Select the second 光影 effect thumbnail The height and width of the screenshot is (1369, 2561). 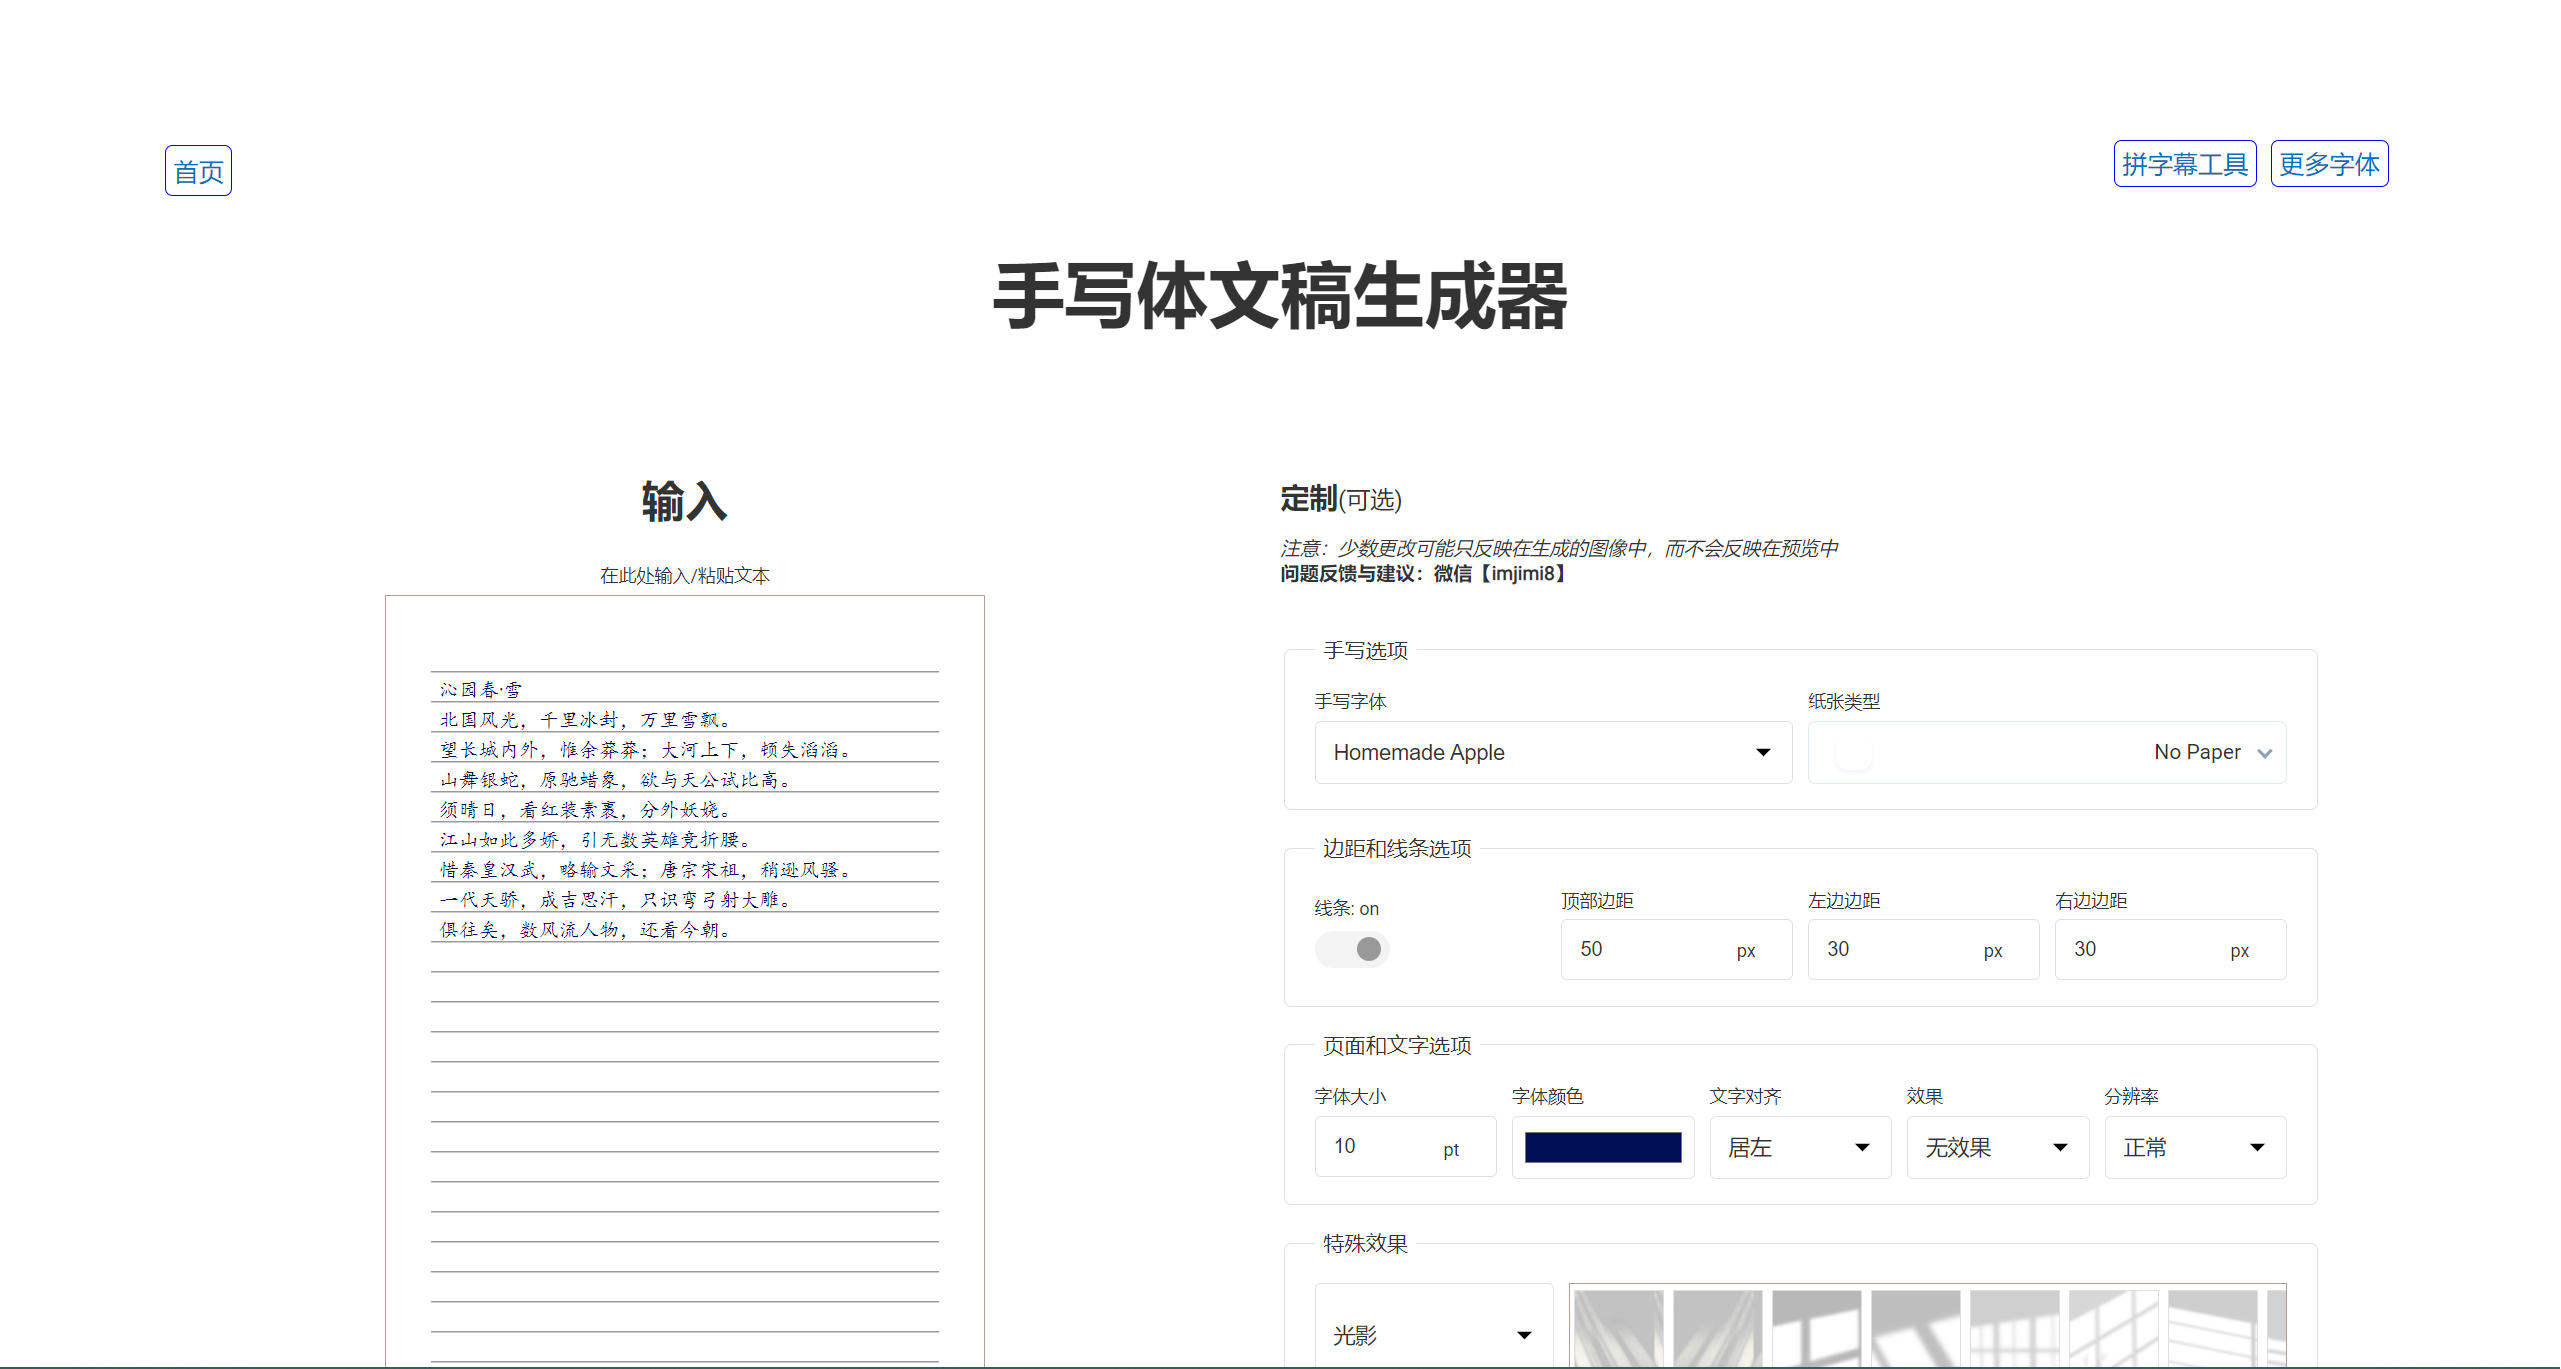click(x=1717, y=1328)
